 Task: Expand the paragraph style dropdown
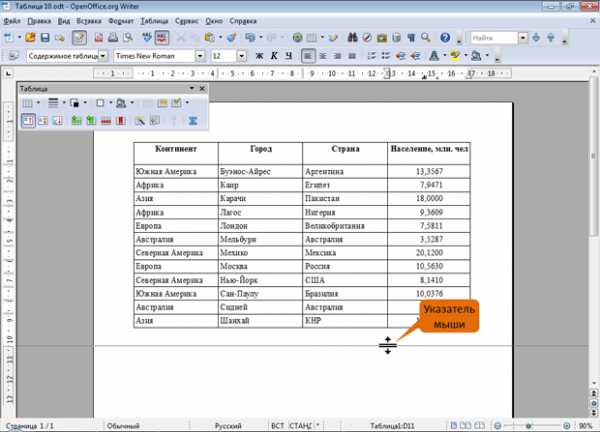pyautogui.click(x=103, y=56)
